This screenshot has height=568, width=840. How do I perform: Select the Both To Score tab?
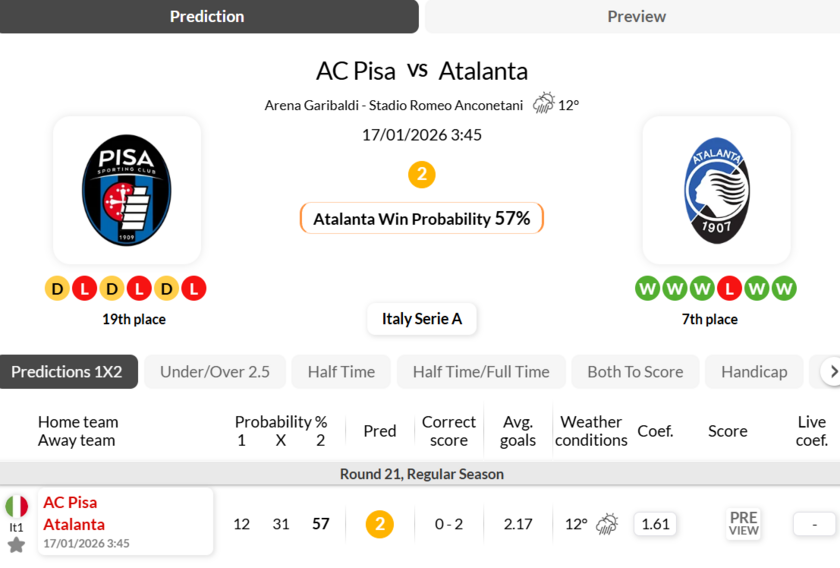635,372
